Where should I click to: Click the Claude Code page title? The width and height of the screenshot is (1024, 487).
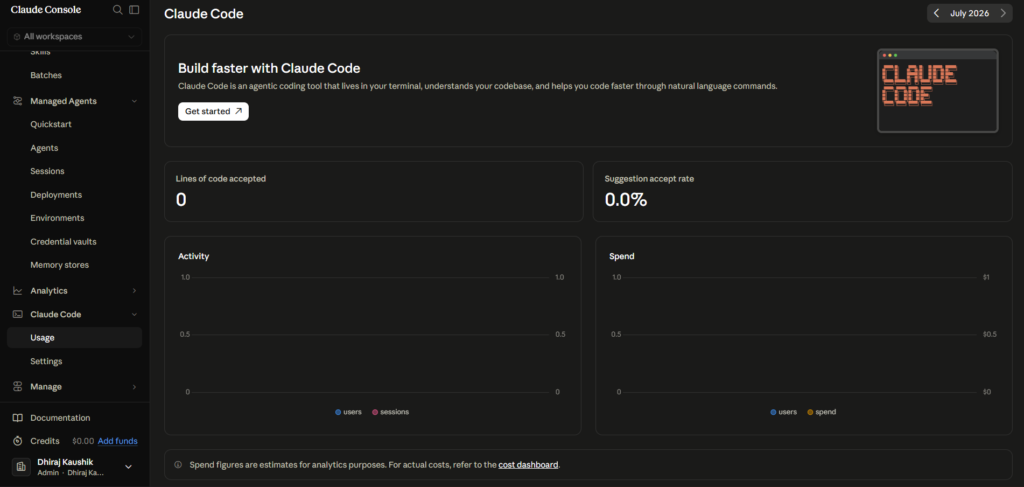[x=204, y=14]
